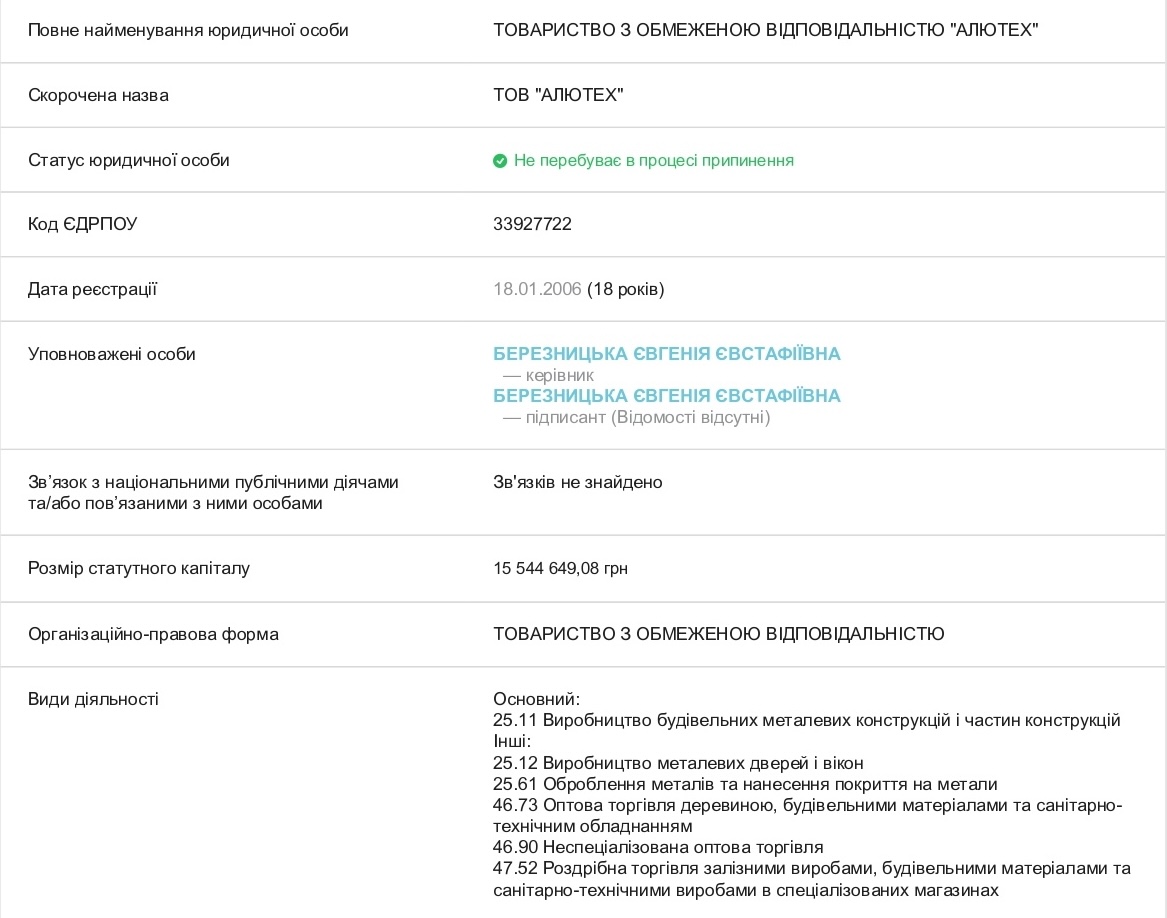Click main activity 25.11 Виробництво будівельних металевих конструкцій
The width and height of the screenshot is (1167, 918).
[806, 721]
